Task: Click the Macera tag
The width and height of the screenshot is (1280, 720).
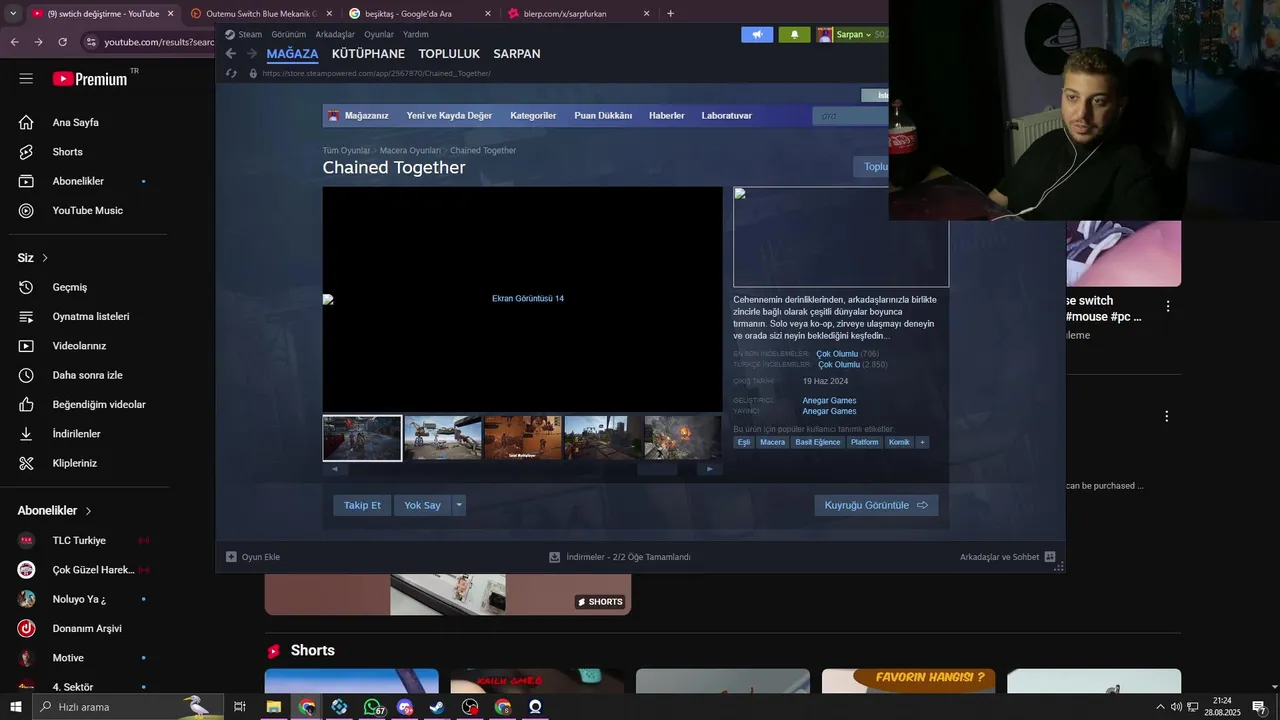Action: pos(772,442)
